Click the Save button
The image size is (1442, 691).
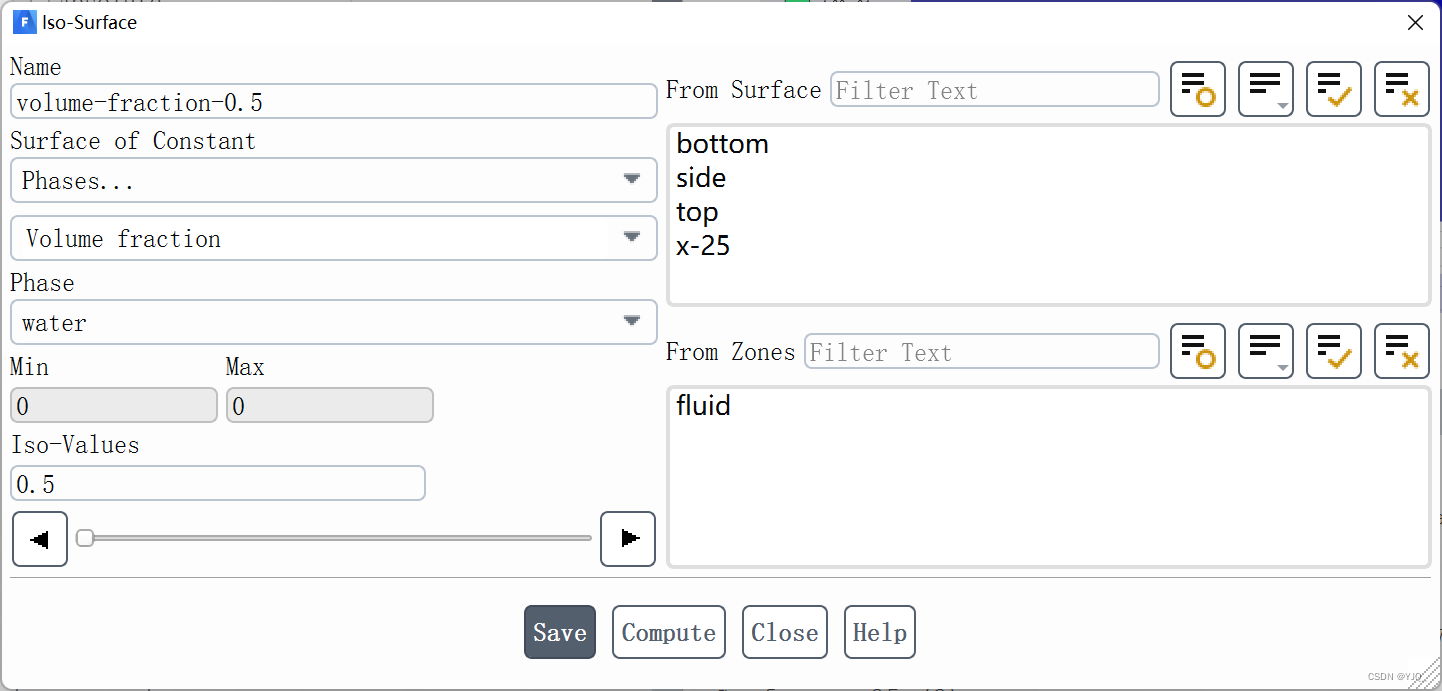560,632
